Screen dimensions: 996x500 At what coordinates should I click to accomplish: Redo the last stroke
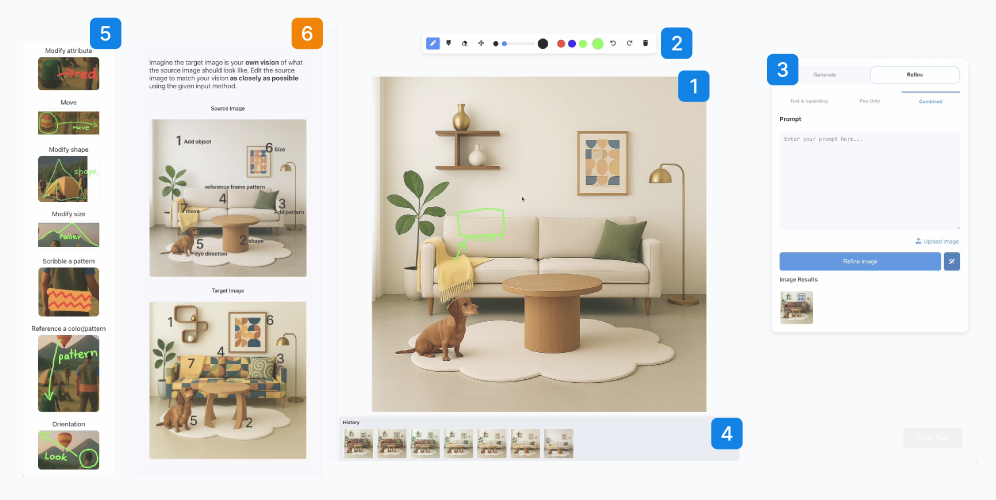pos(629,43)
